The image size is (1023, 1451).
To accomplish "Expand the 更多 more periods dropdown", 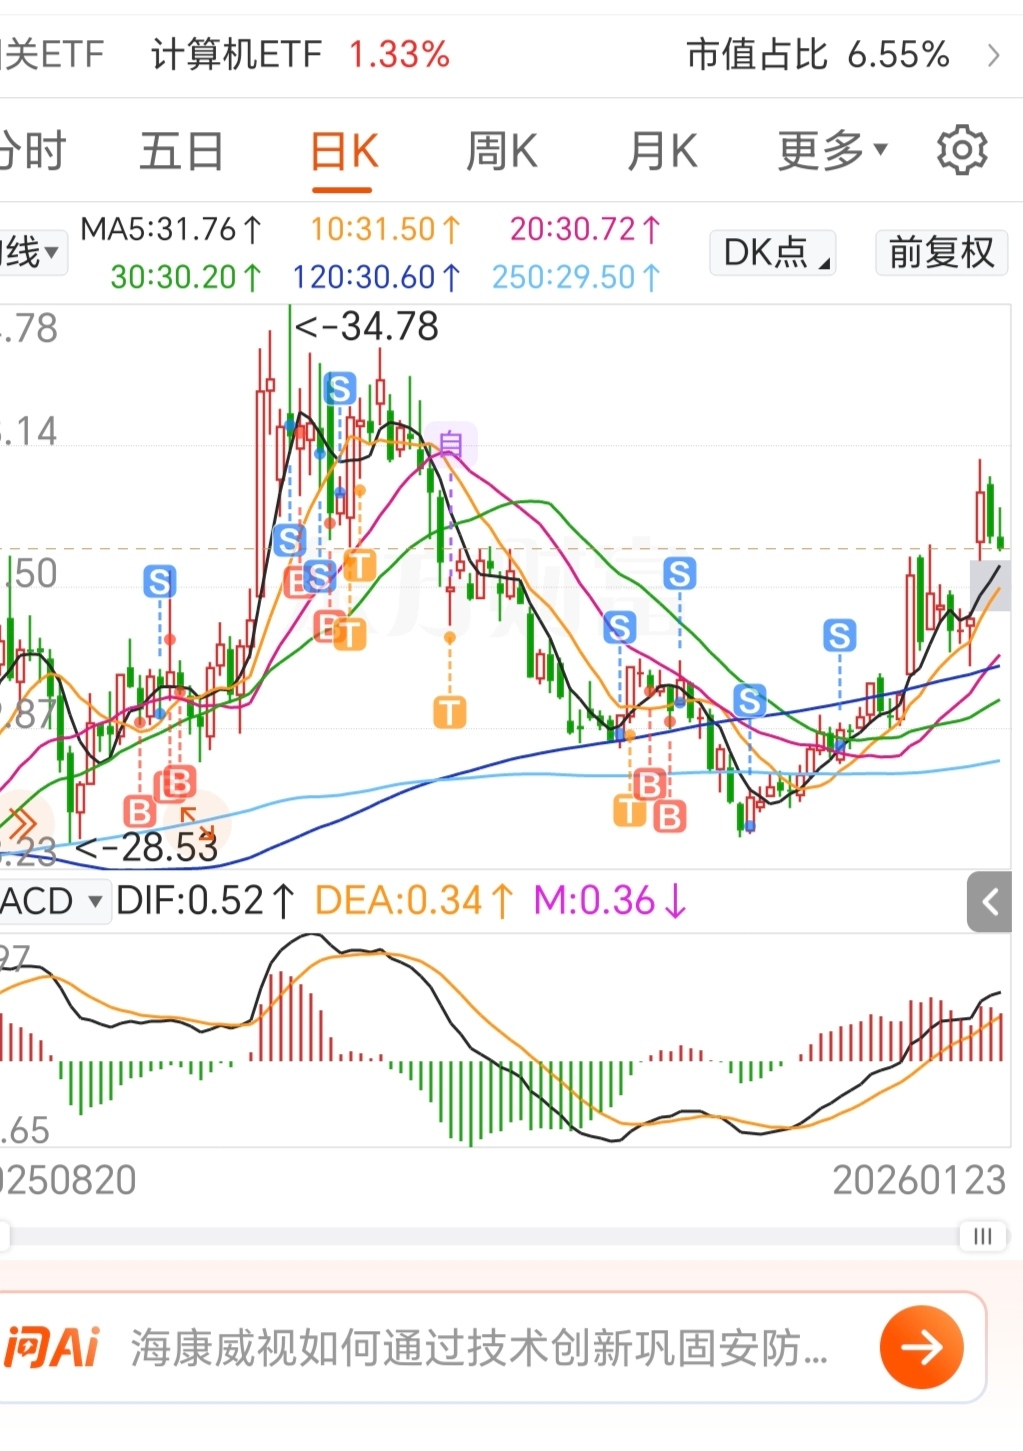I will pyautogui.click(x=832, y=152).
